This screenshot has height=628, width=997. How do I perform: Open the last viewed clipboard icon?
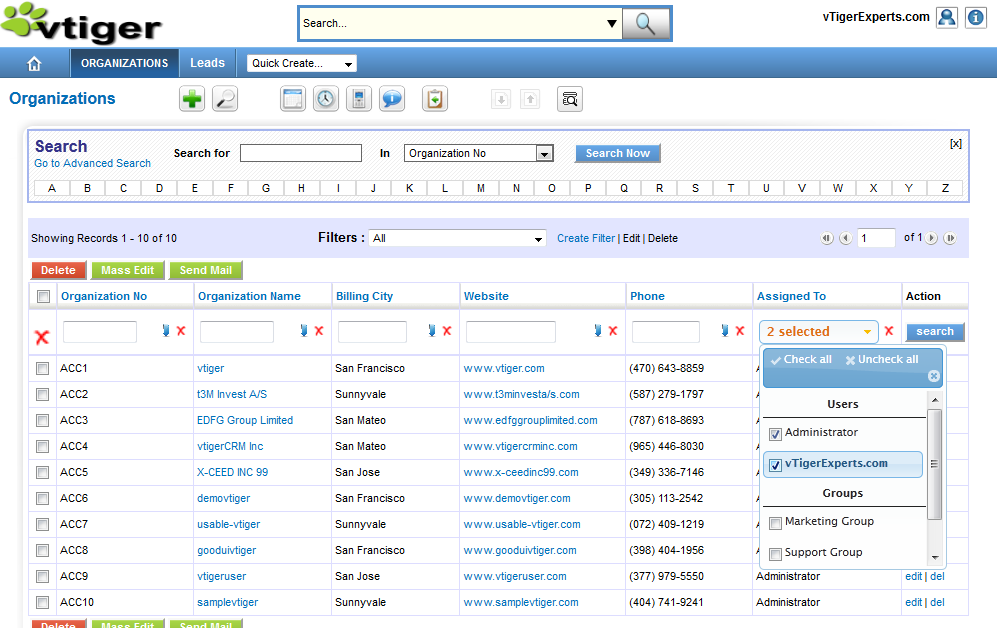(435, 99)
